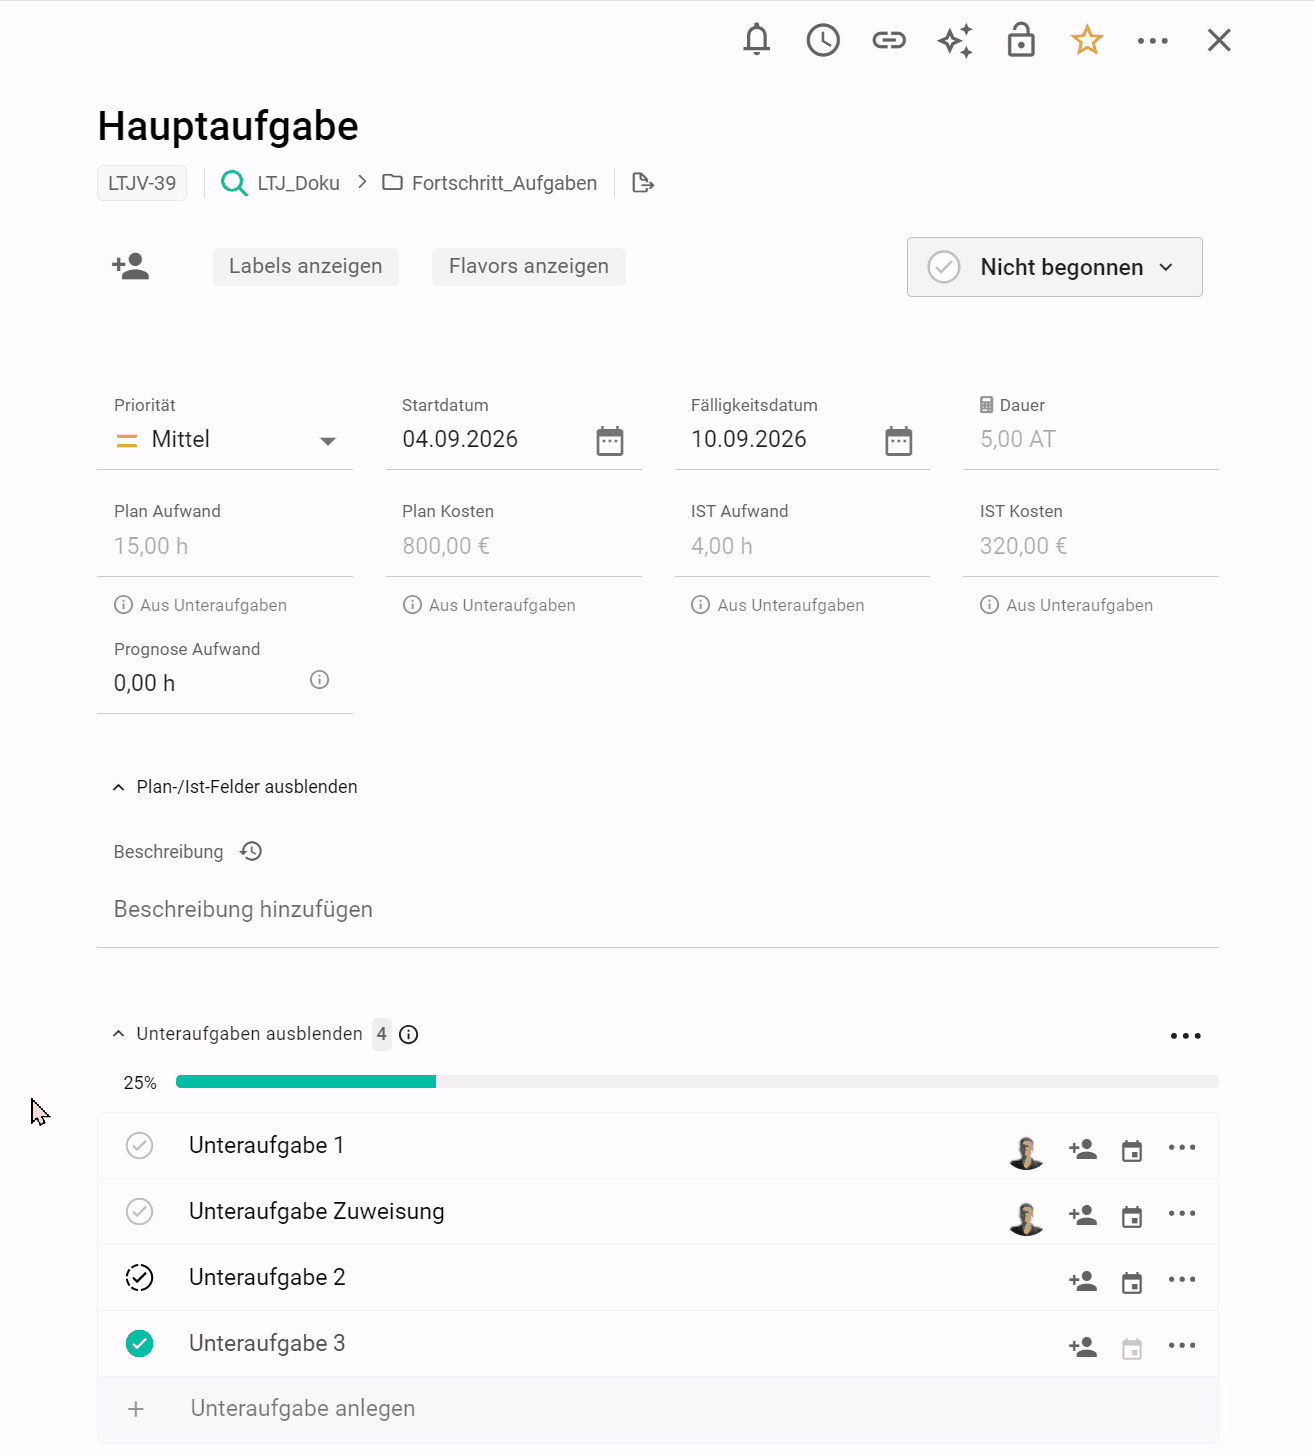
Task: Open more options for Unteraufgabe 2
Action: pos(1182,1279)
